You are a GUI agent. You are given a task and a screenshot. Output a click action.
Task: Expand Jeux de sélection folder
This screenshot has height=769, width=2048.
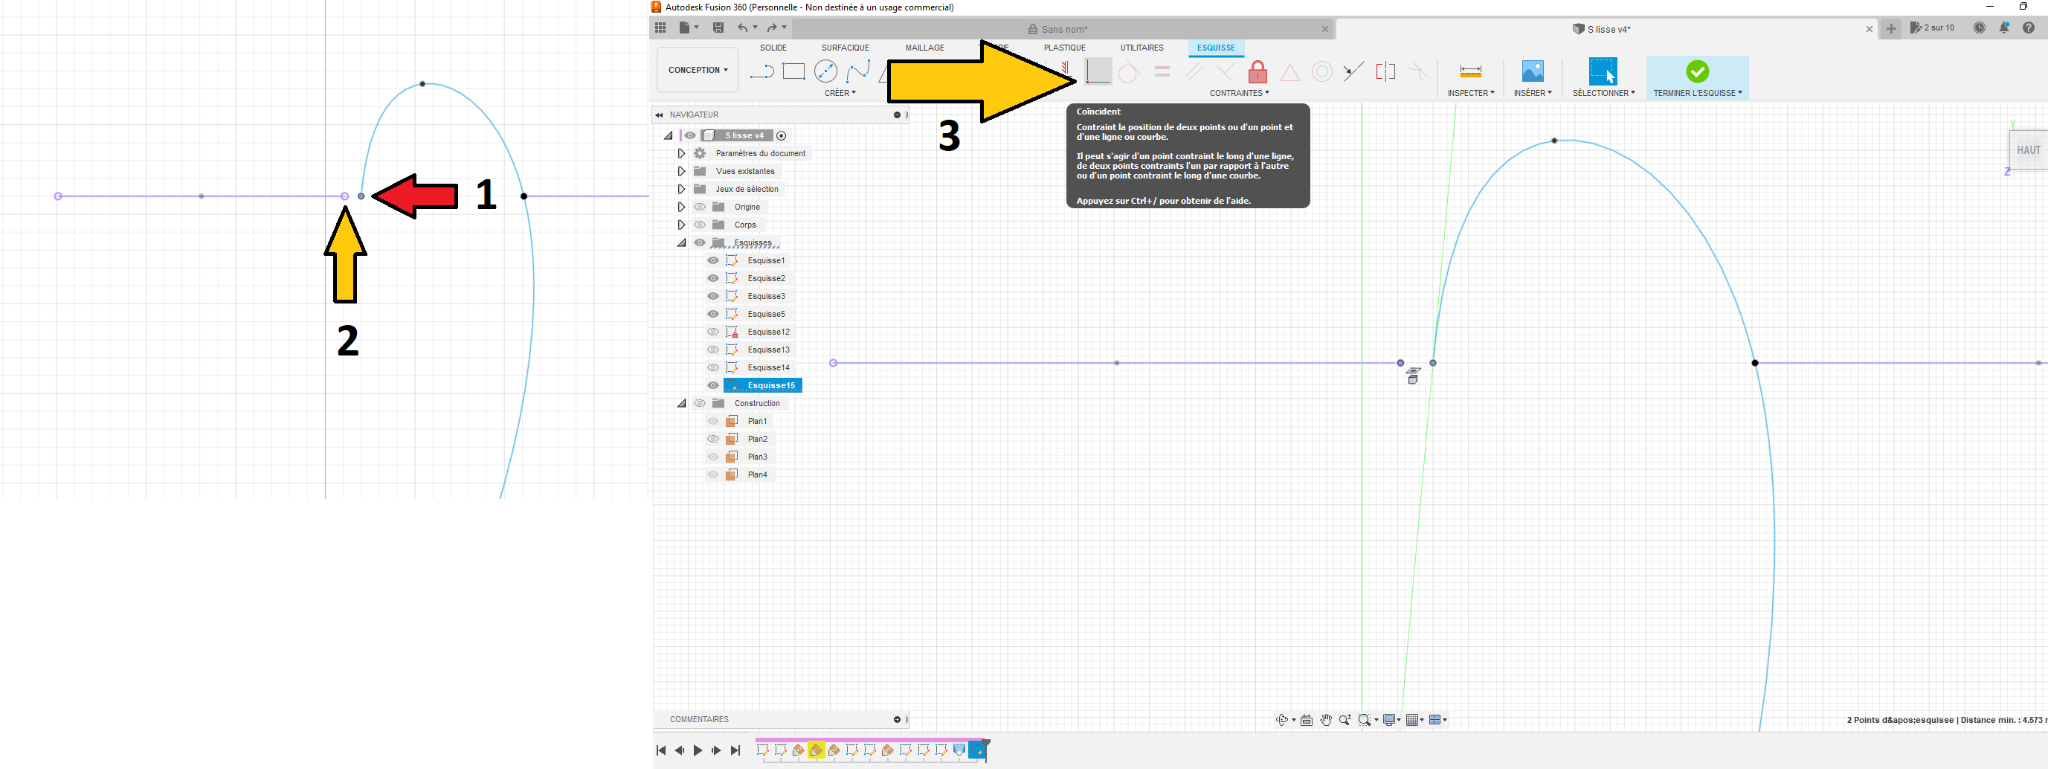681,189
